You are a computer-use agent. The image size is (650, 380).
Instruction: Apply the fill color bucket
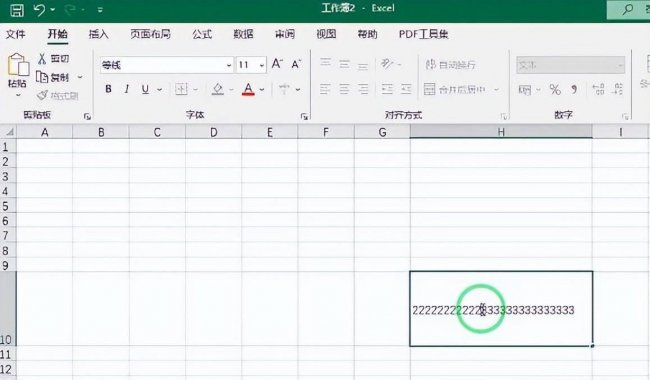pyautogui.click(x=218, y=89)
